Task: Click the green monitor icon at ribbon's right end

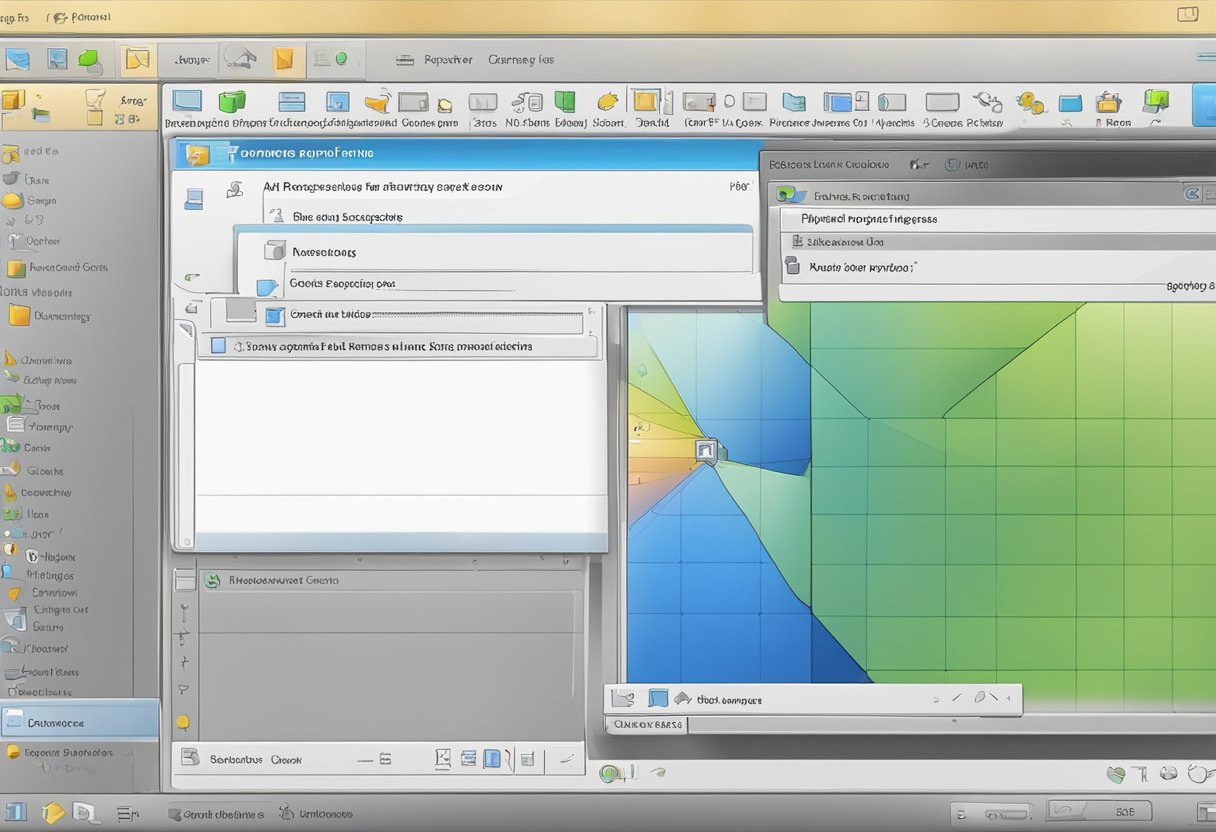Action: 1156,100
